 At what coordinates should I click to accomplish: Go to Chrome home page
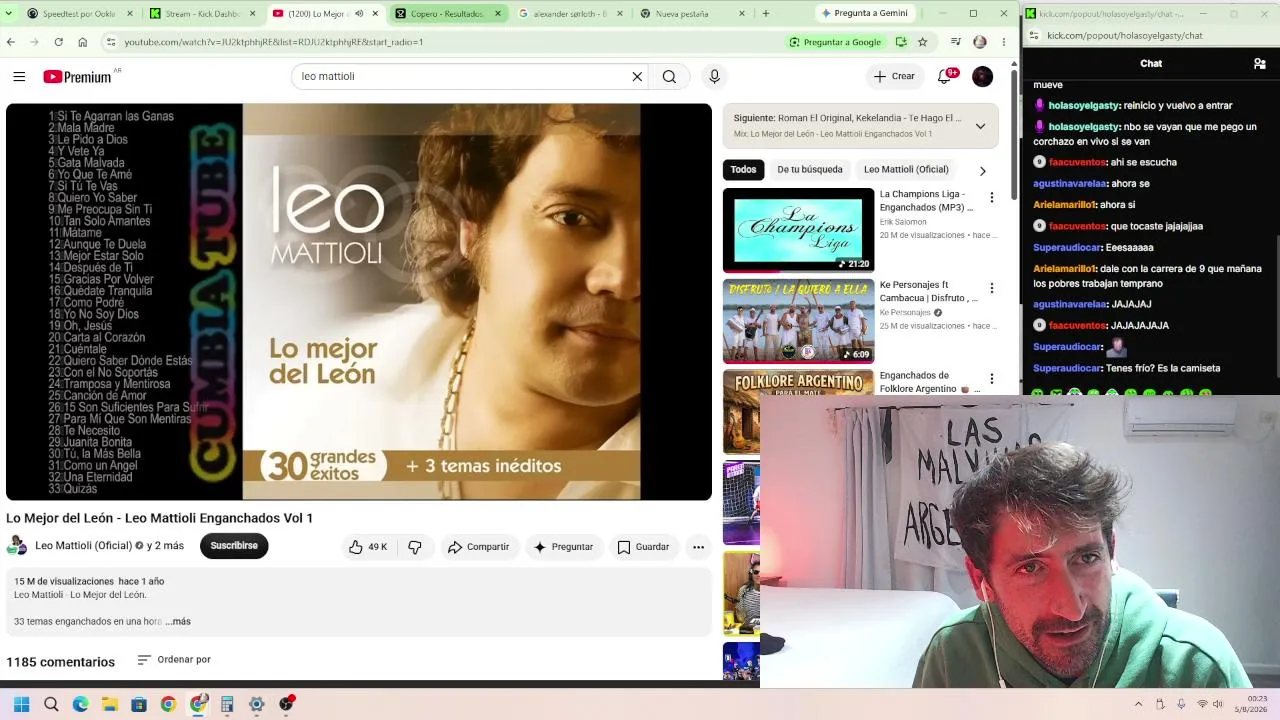pos(83,42)
